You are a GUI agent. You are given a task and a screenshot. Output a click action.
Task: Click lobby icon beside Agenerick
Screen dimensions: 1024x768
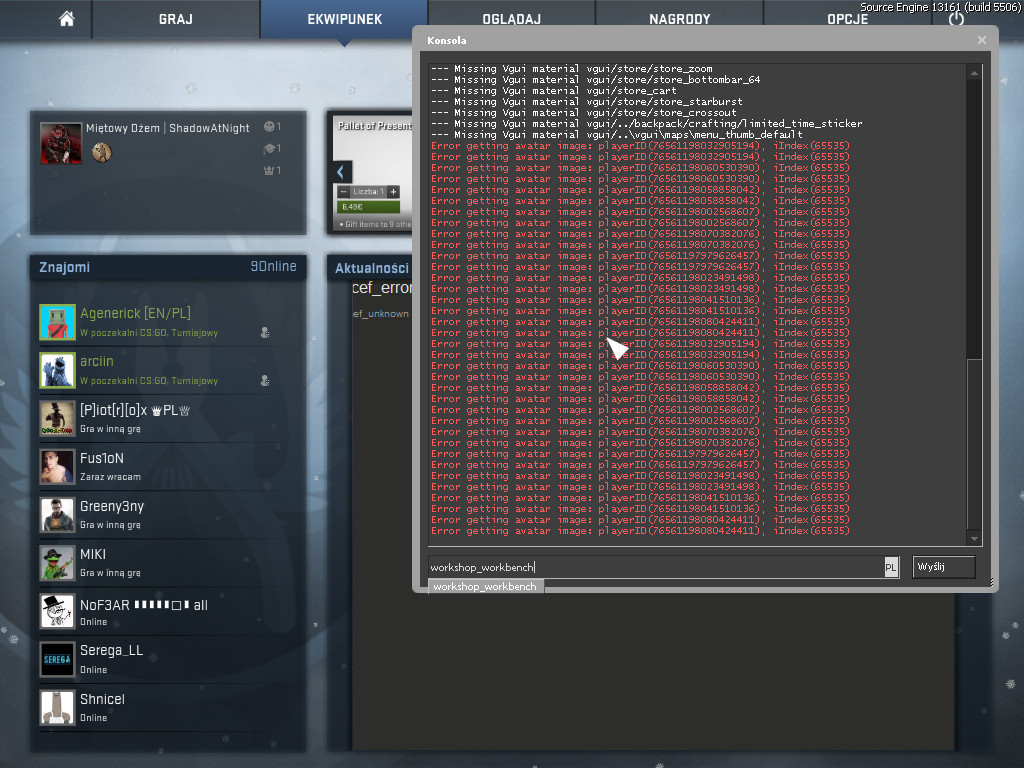265,332
